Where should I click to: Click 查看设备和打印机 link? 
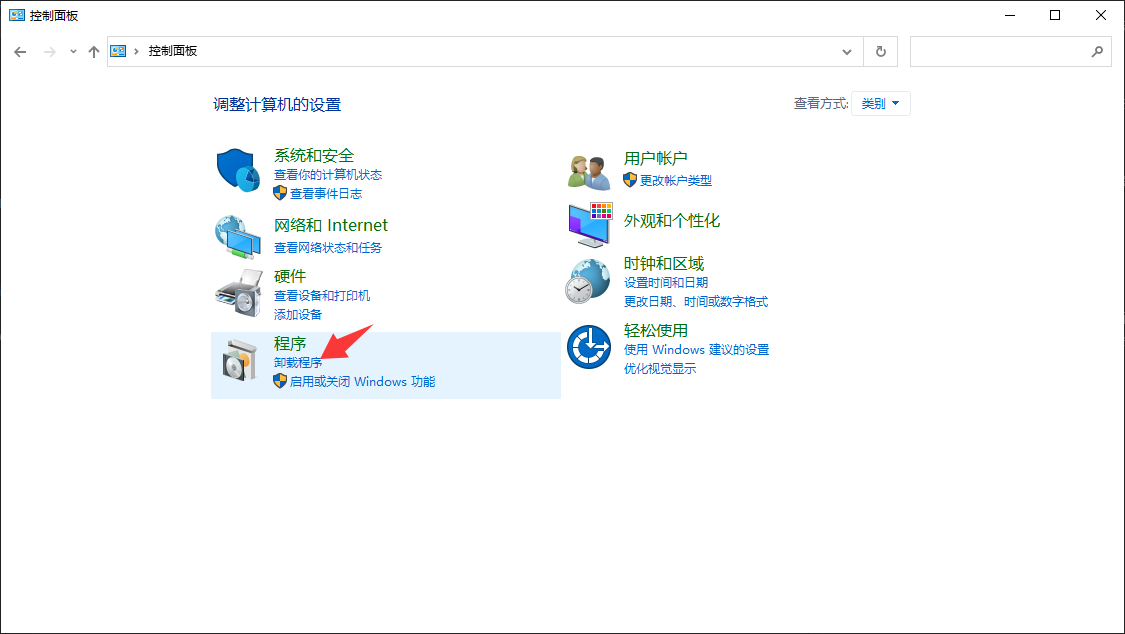point(322,295)
